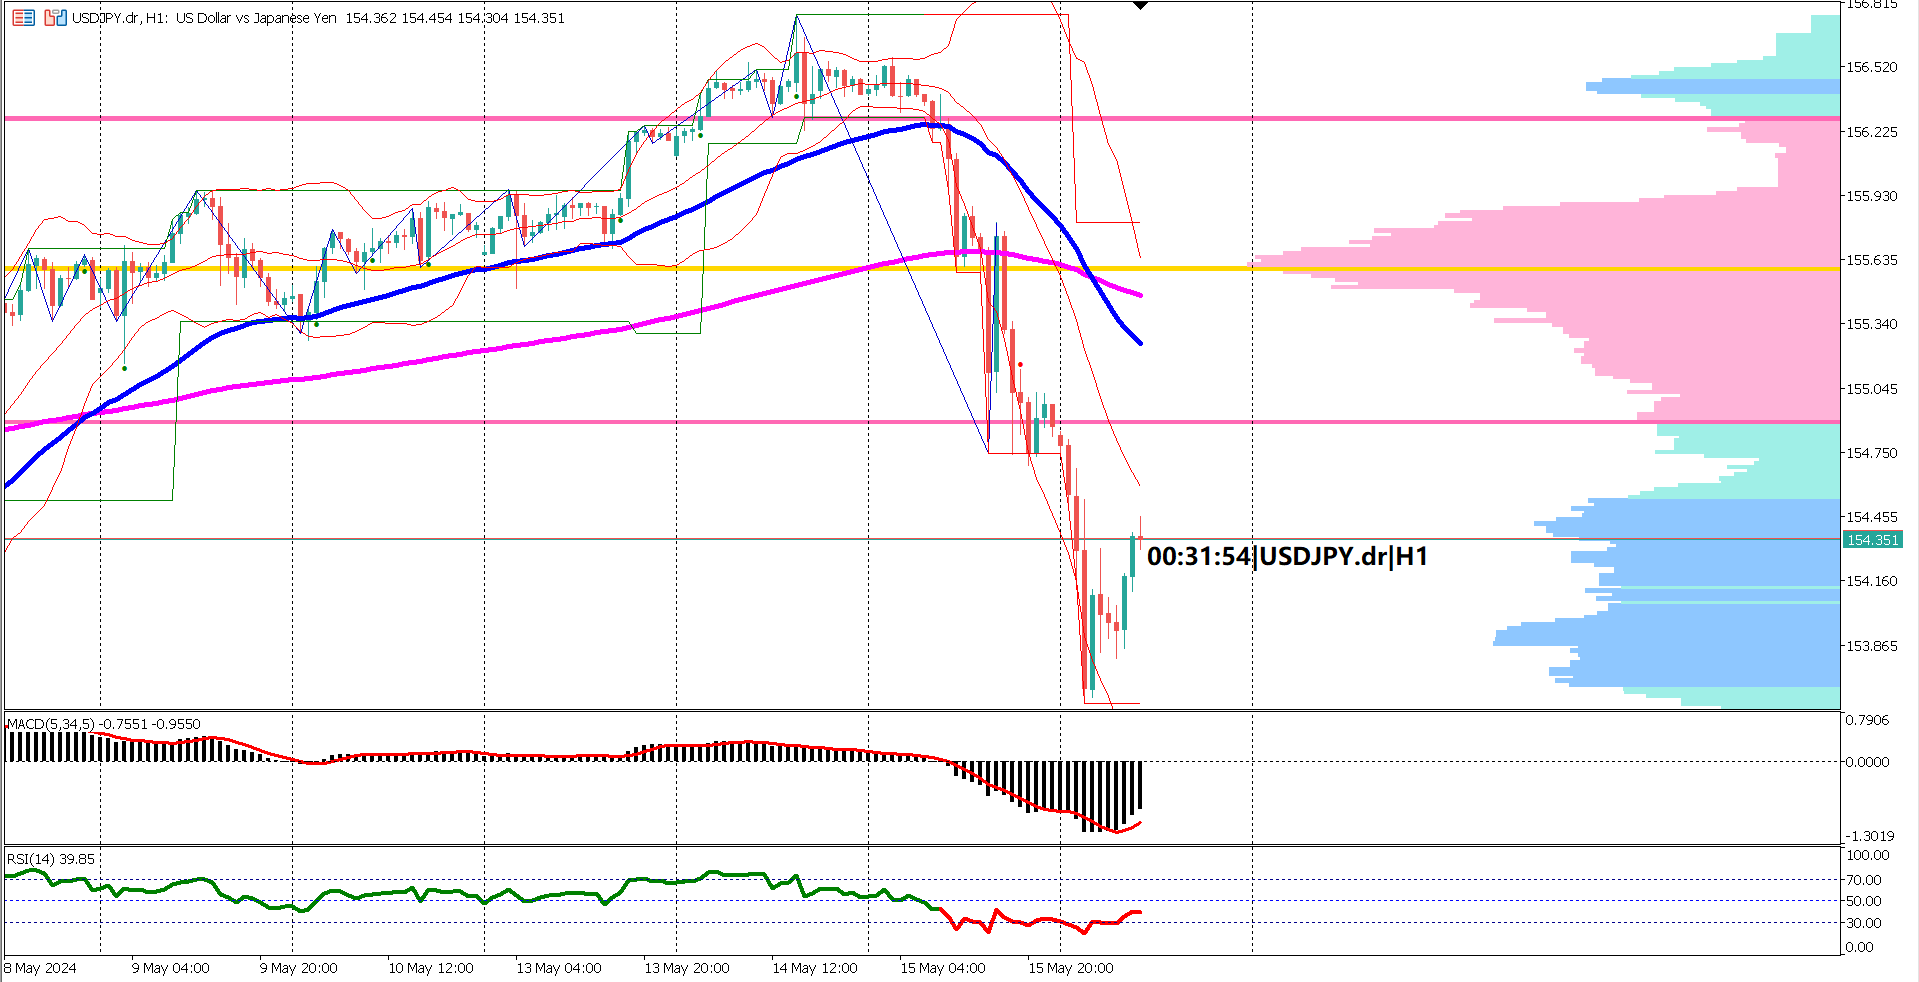Click the 15 May 20:00 label on the time axis
Image resolution: width=1919 pixels, height=982 pixels.
click(1070, 968)
